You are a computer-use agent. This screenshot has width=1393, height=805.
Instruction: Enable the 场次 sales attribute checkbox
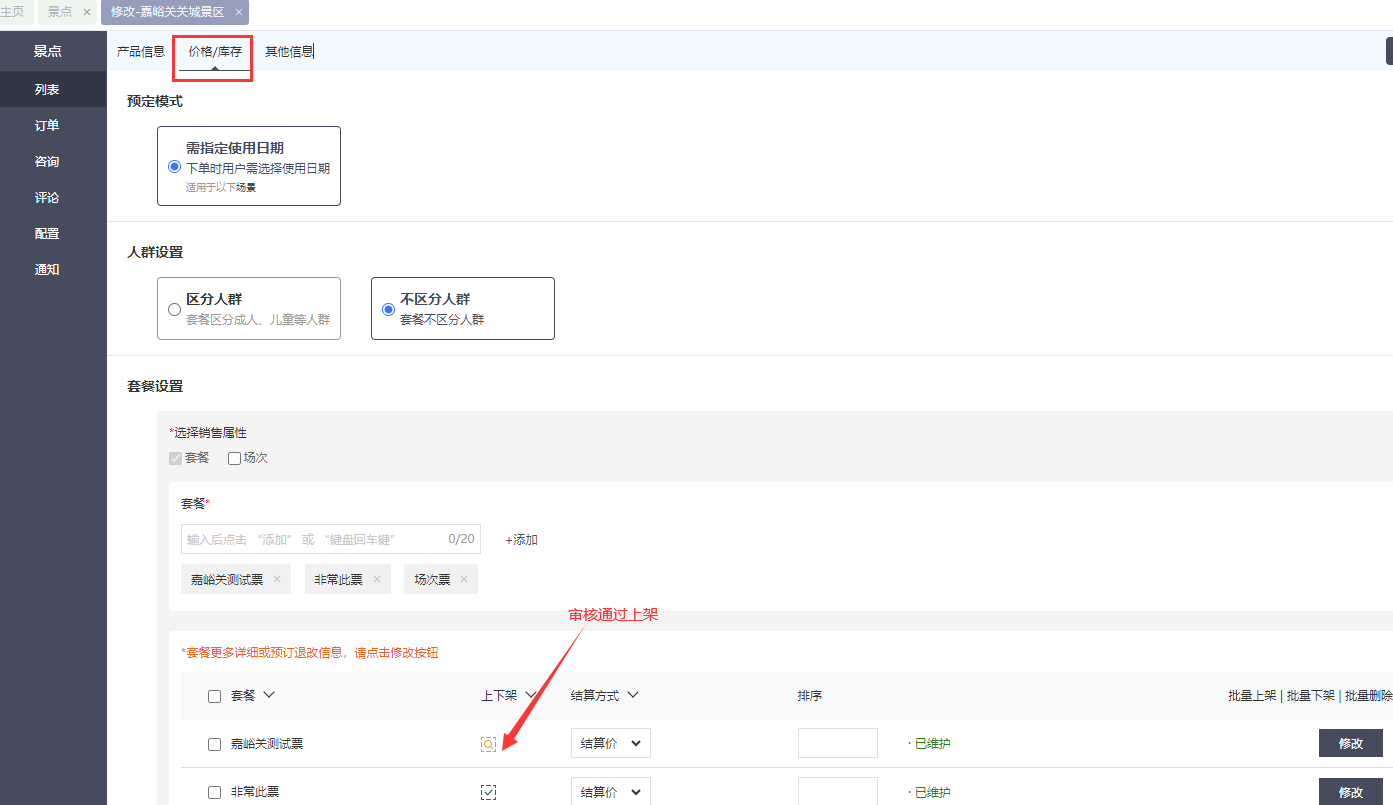pyautogui.click(x=235, y=458)
